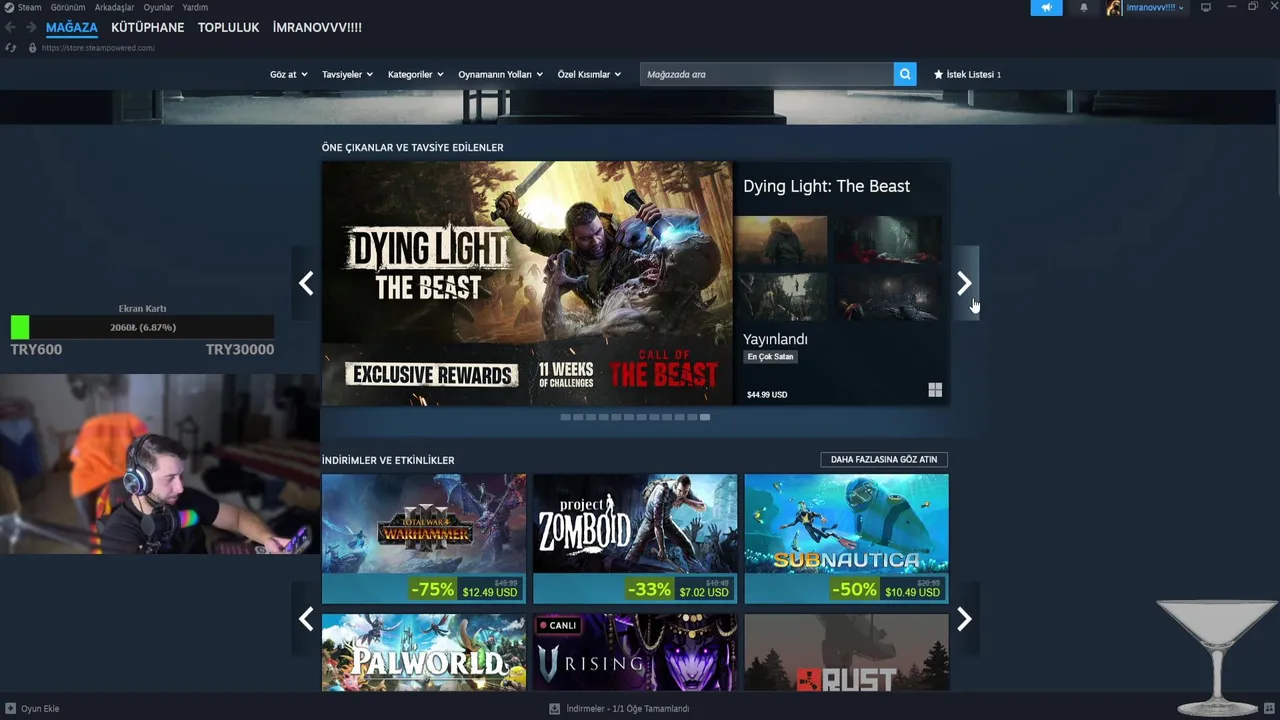Click the profile avatar picture at the top
This screenshot has height=720, width=1280.
point(1114,8)
